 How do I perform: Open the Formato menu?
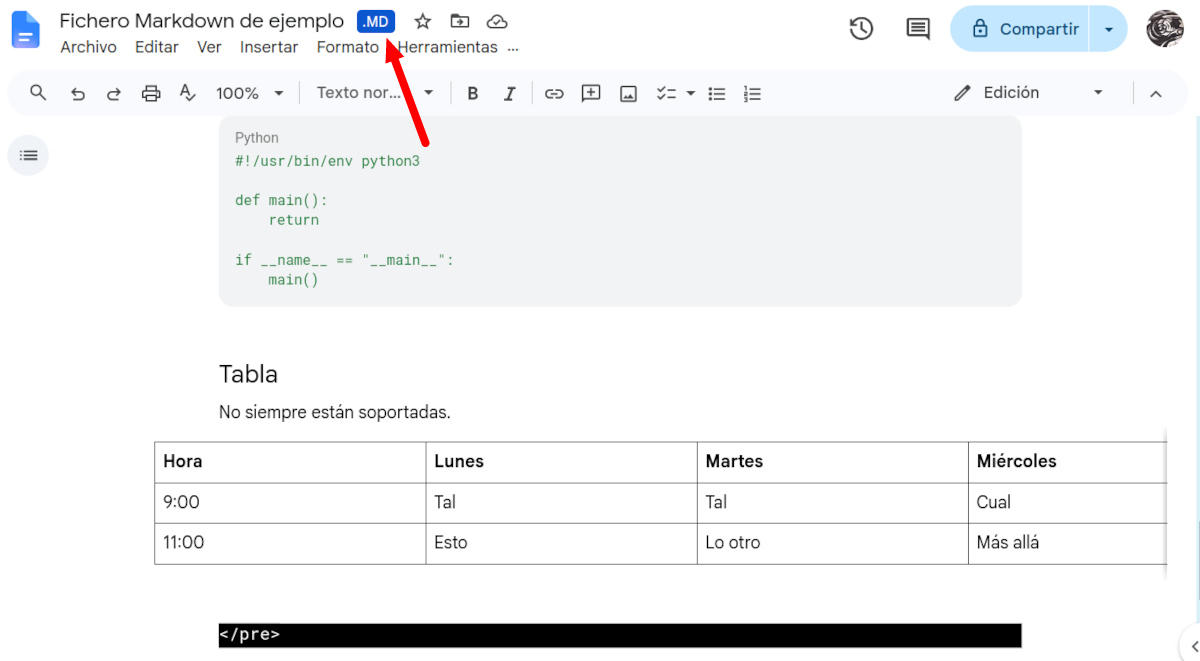point(347,47)
